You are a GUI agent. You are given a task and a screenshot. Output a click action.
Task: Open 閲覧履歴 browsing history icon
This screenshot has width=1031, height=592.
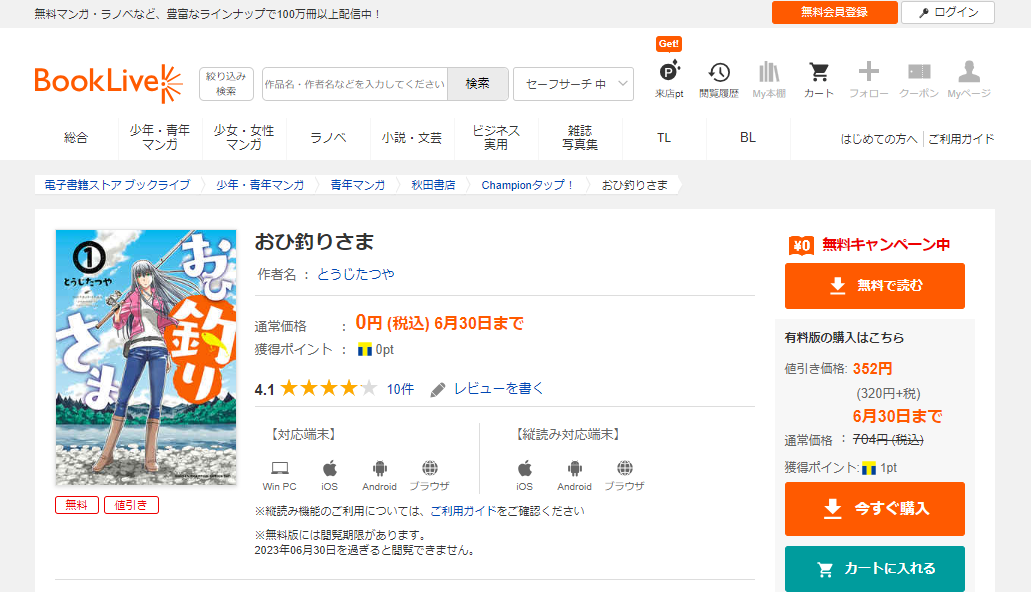718,73
